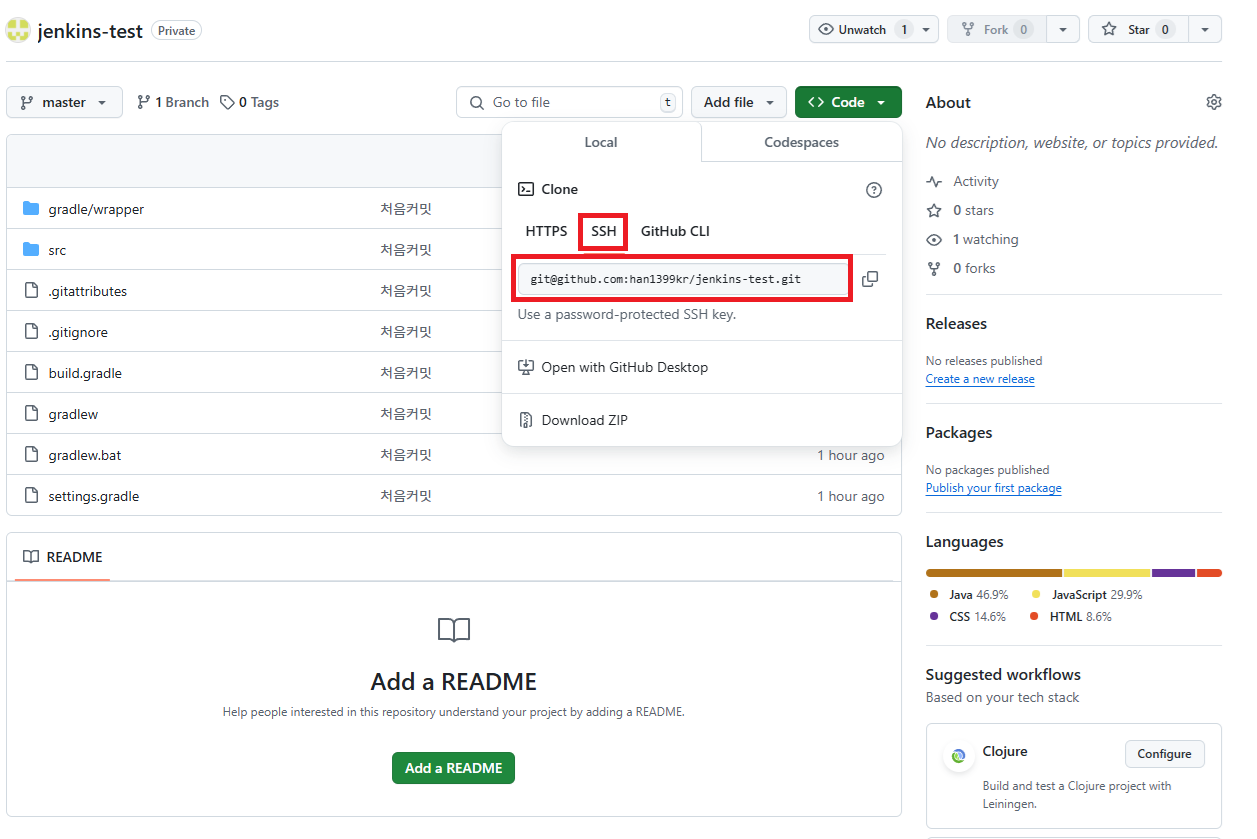Click the 0 forks link in About

click(x=961, y=268)
